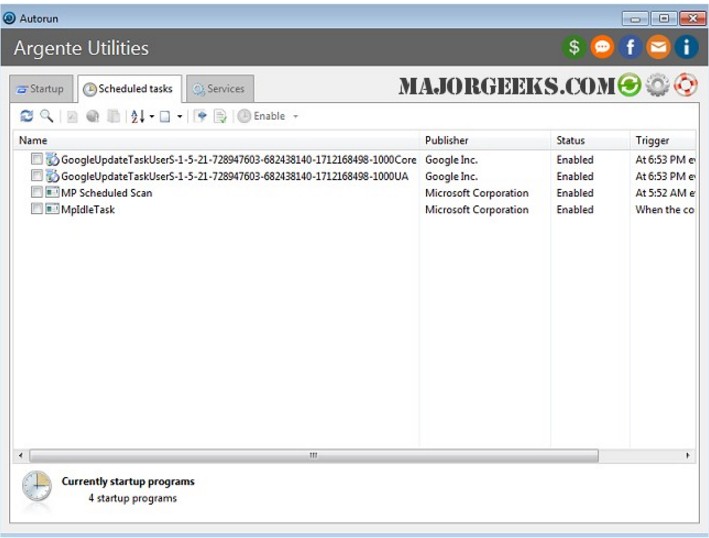Sort by the Status column header
The image size is (709, 538).
point(590,141)
